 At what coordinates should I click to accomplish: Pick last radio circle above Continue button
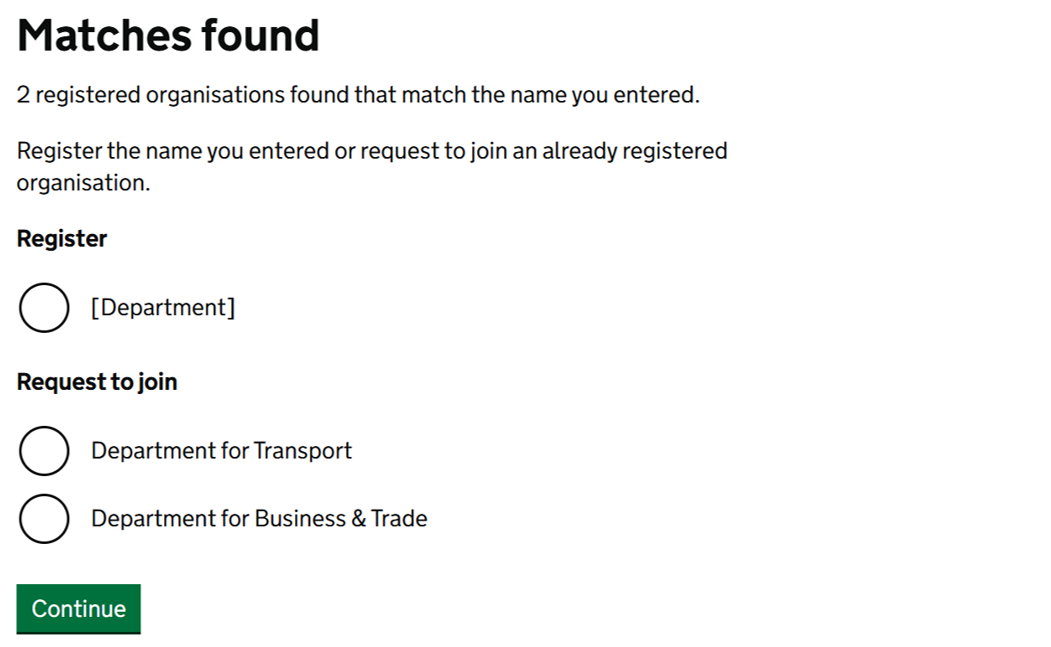(x=44, y=519)
